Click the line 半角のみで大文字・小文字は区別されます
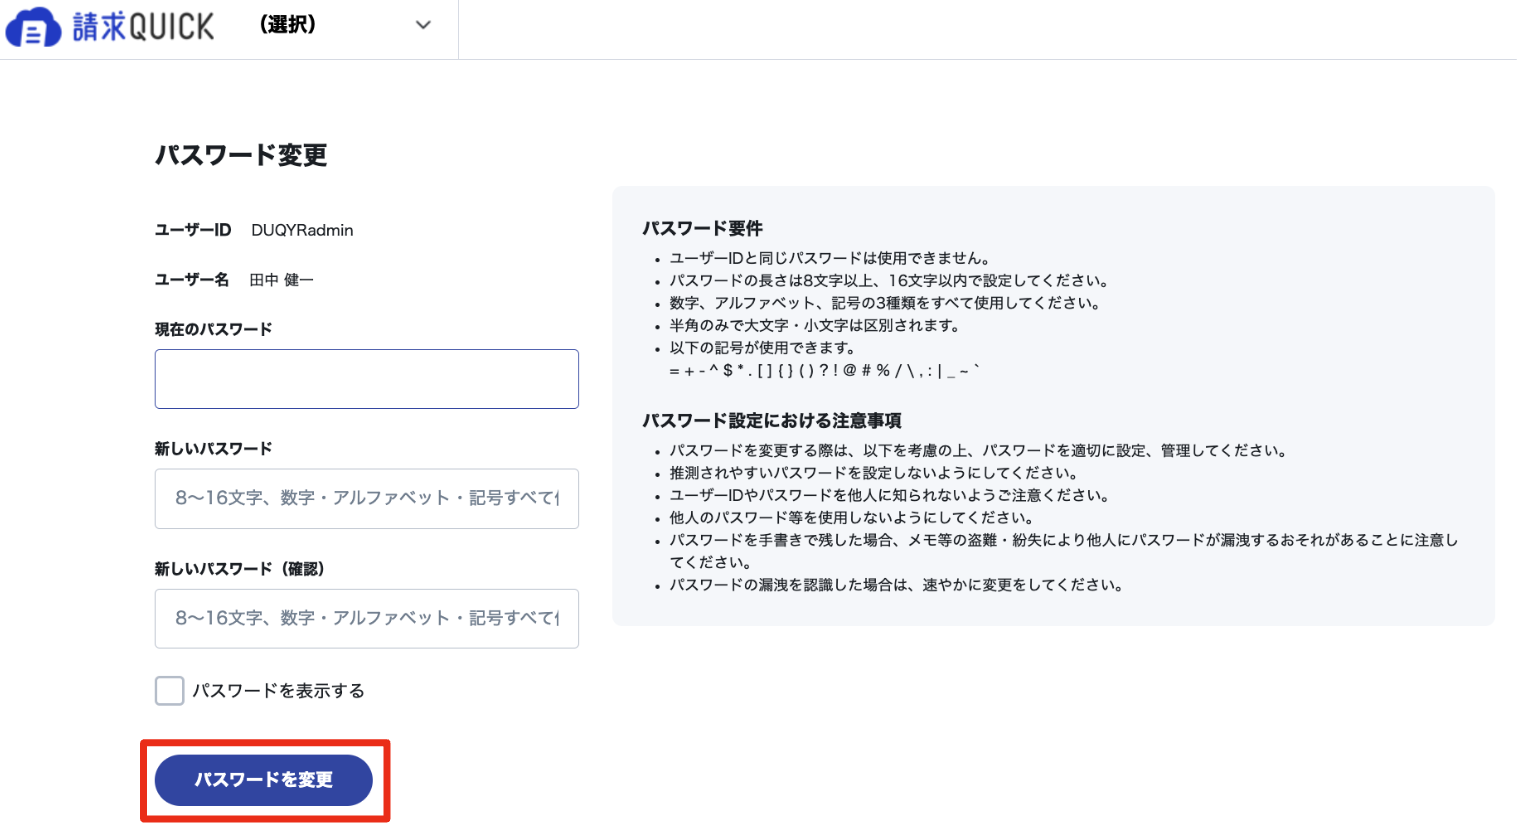The height and width of the screenshot is (837, 1517). (x=815, y=326)
